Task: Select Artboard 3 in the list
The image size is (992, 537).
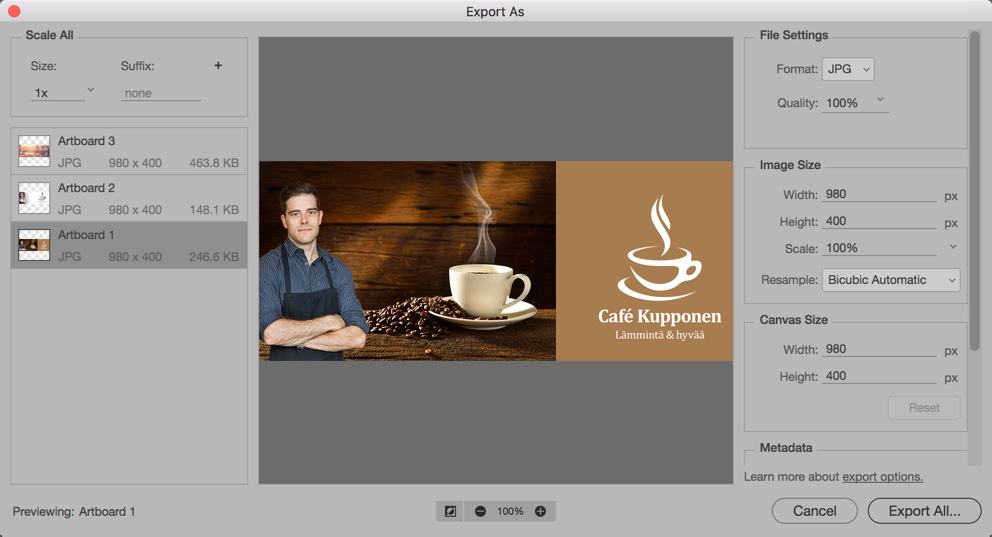Action: click(129, 151)
